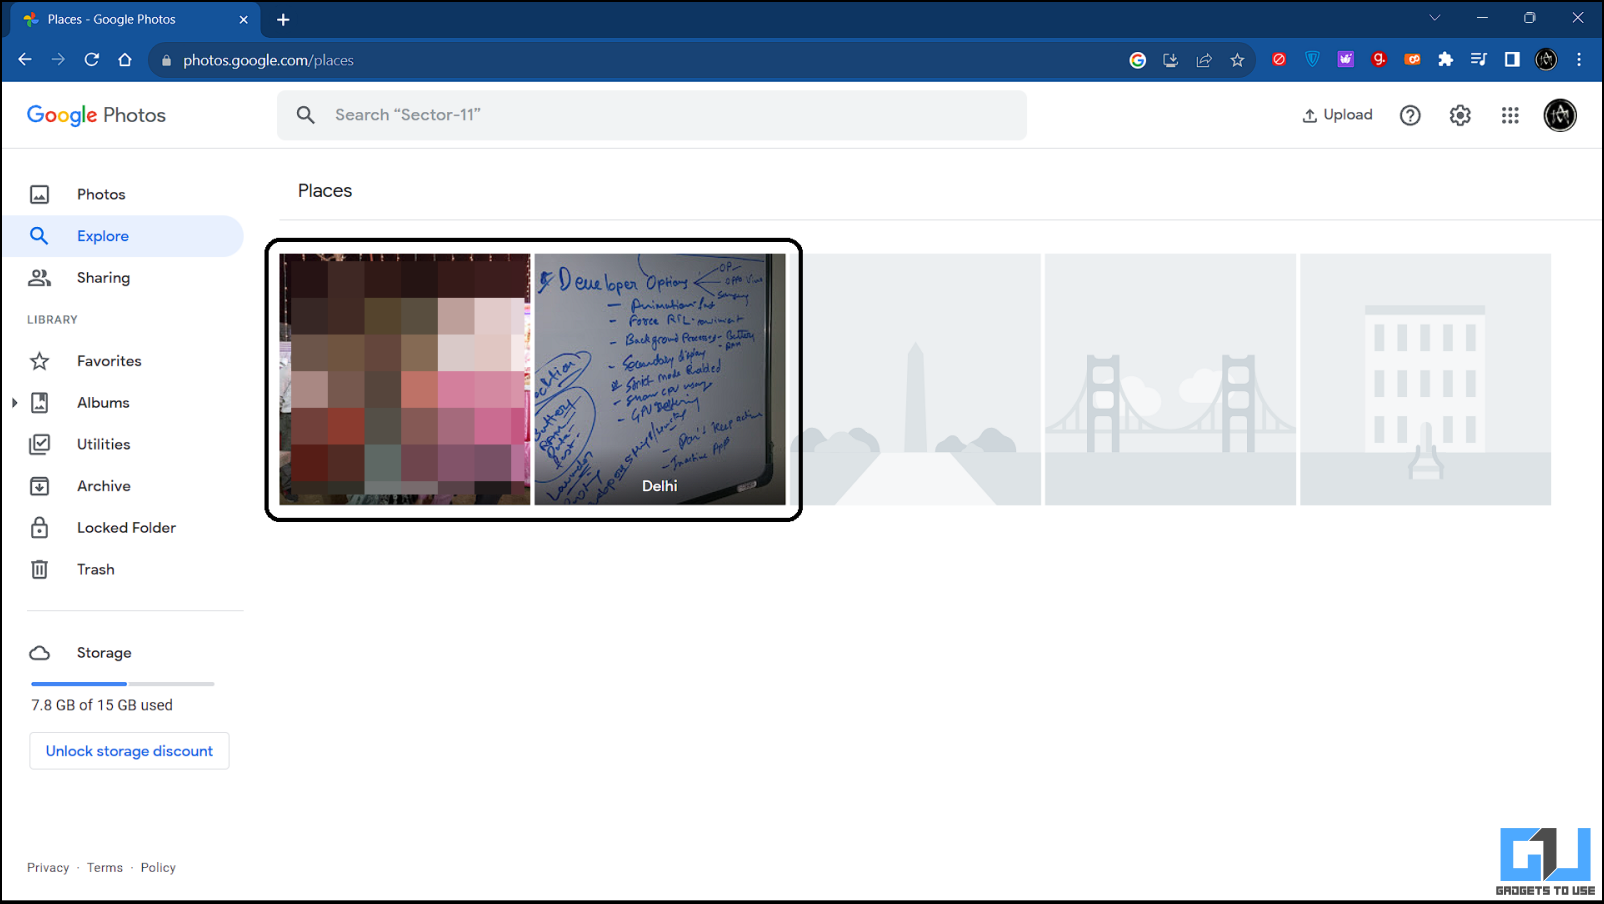Click the search magnifier icon
1604x904 pixels.
[306, 115]
